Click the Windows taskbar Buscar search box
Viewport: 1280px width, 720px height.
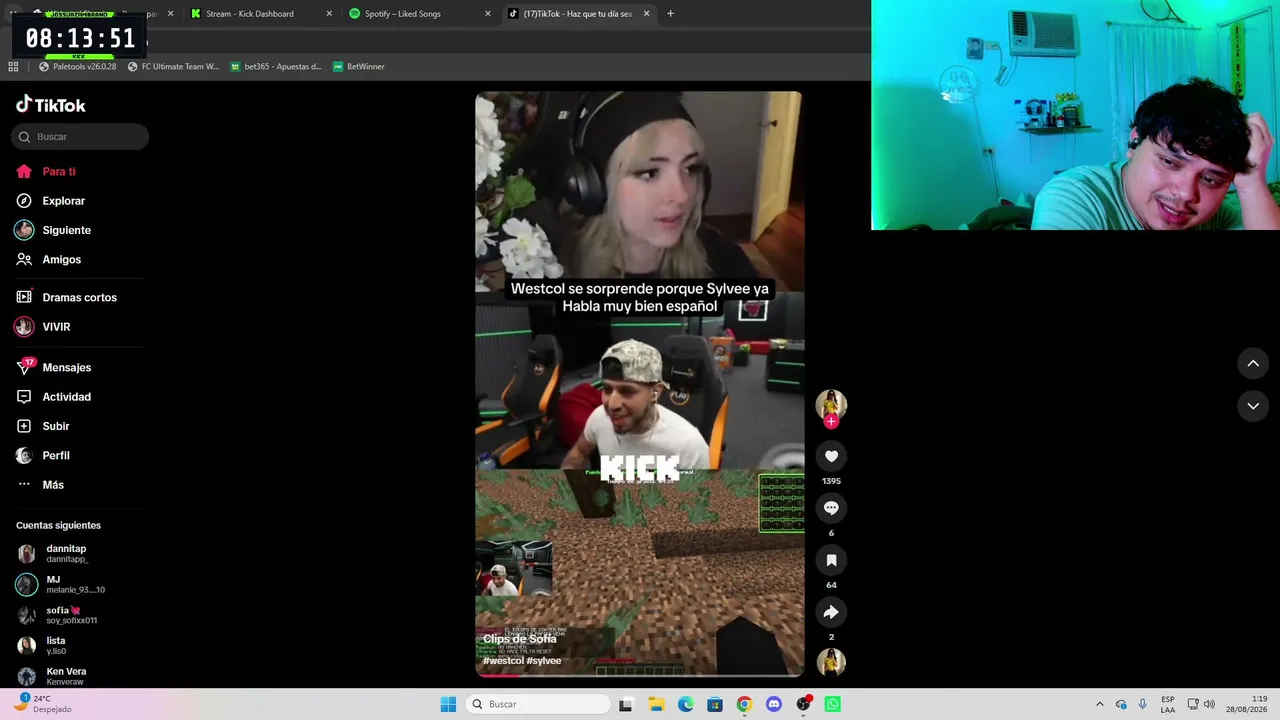coord(538,704)
